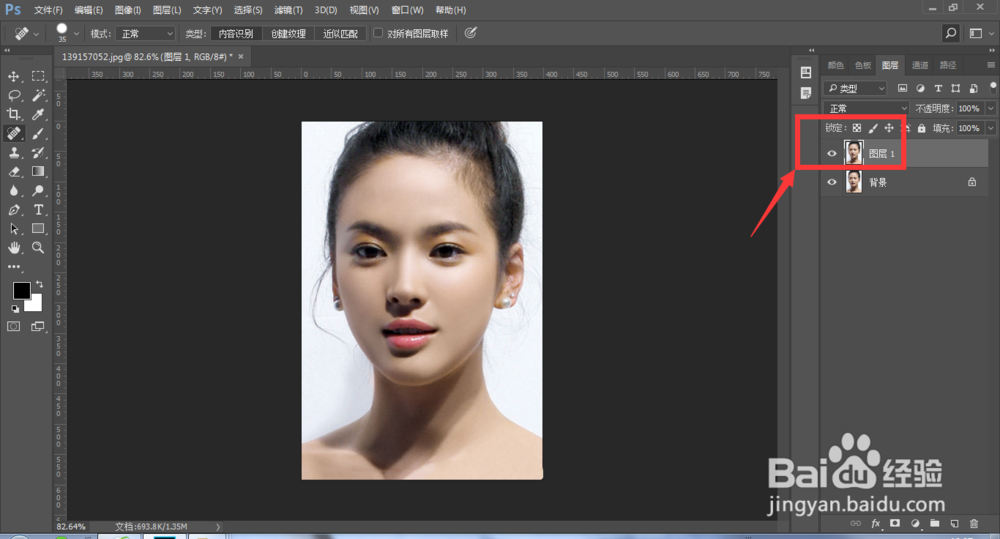Select the Rectangle shape tool
1000x539 pixels.
tap(38, 228)
